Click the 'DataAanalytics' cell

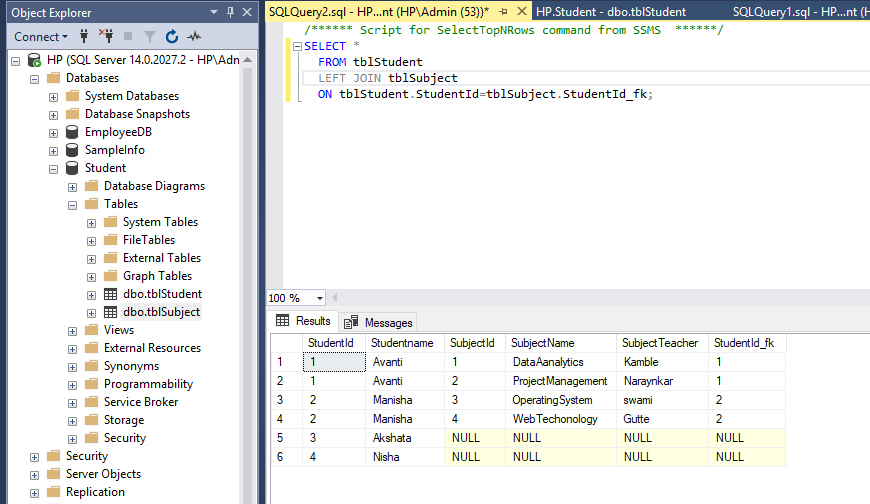(560, 362)
